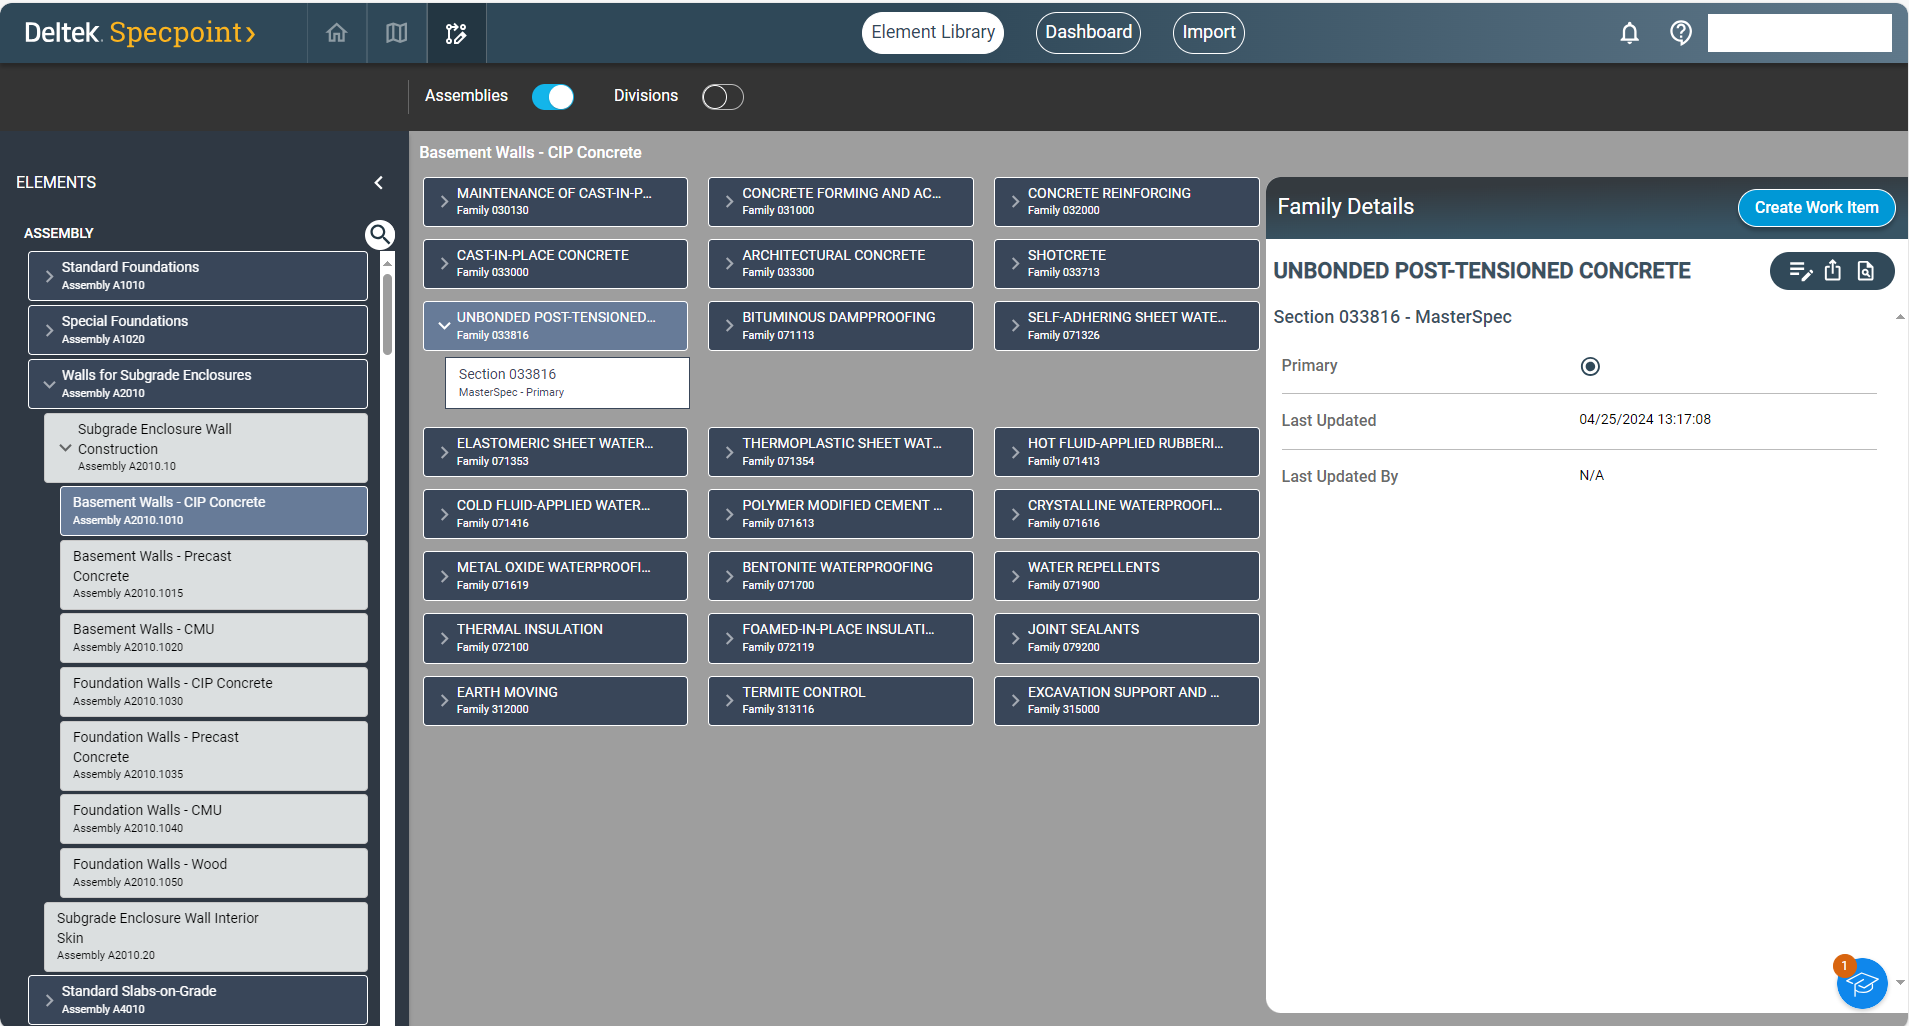Expand the Standard Foundations assembly
Image resolution: width=1909 pixels, height=1026 pixels.
49,276
